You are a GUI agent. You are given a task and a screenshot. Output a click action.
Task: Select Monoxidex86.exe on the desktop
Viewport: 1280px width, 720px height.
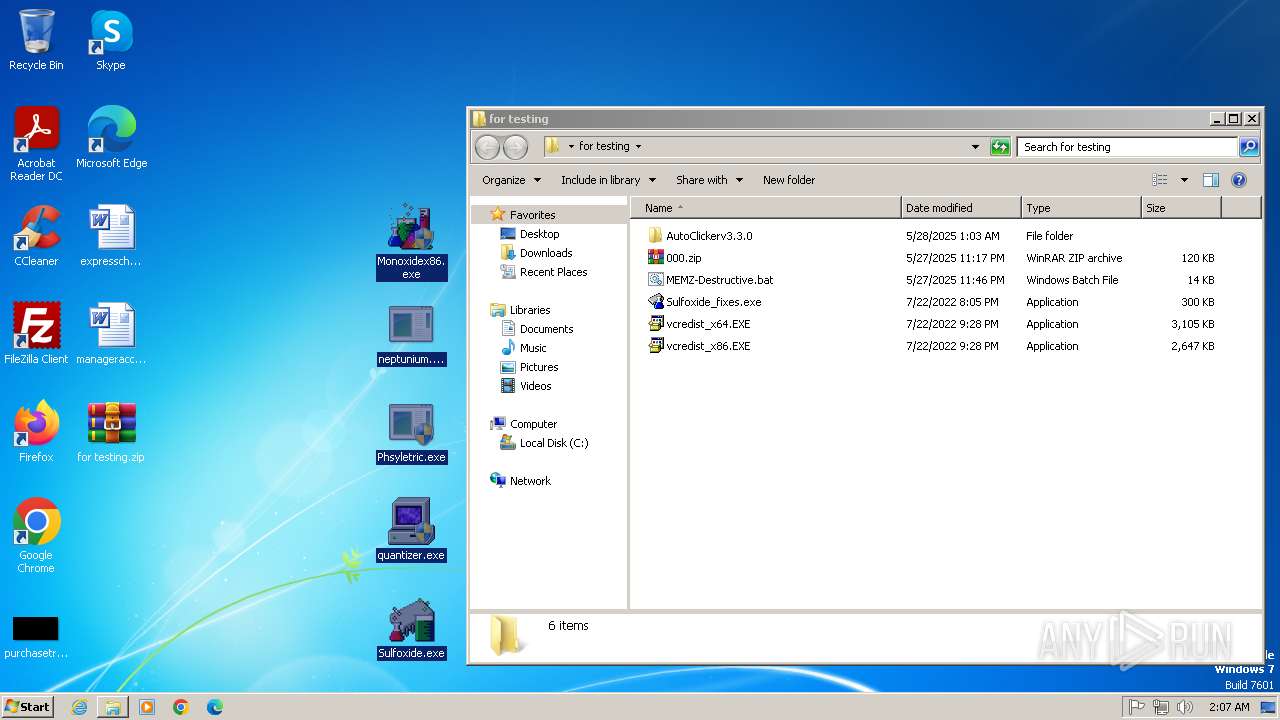tap(411, 242)
